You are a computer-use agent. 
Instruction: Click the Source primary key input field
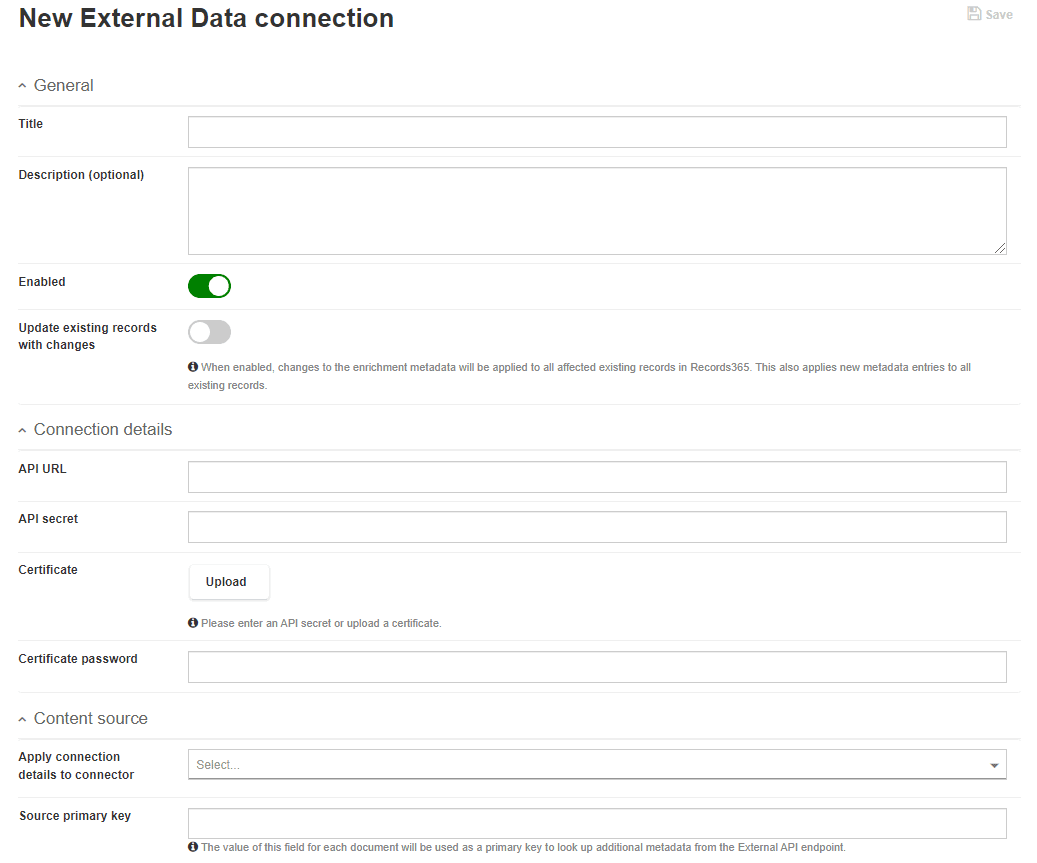click(x=597, y=823)
